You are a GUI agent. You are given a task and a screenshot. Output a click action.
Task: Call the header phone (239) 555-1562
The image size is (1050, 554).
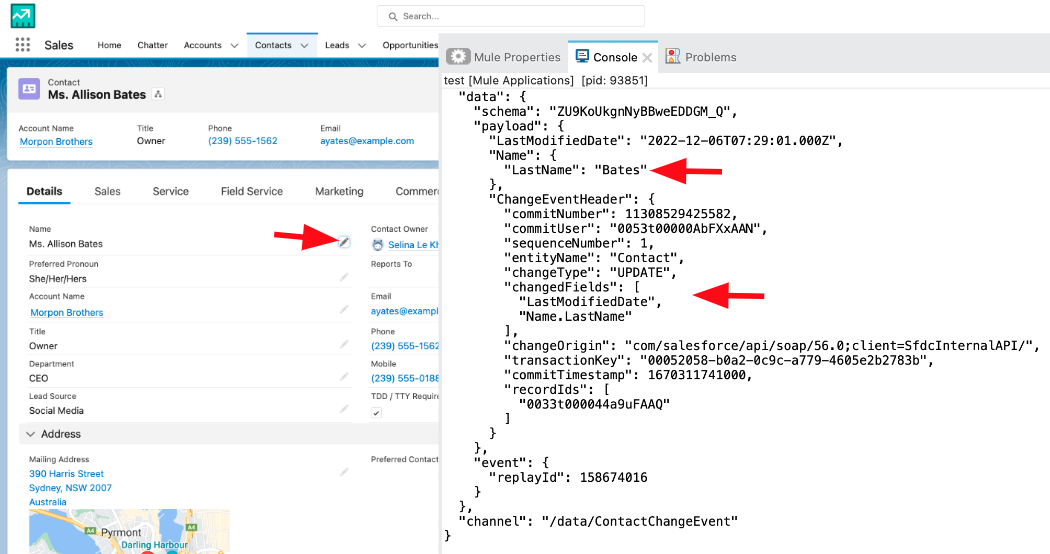coord(242,141)
